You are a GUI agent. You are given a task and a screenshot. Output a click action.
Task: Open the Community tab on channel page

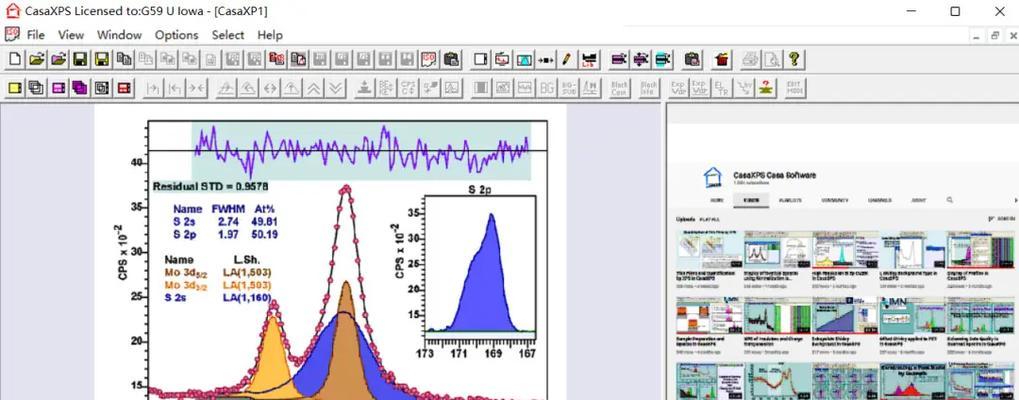835,201
